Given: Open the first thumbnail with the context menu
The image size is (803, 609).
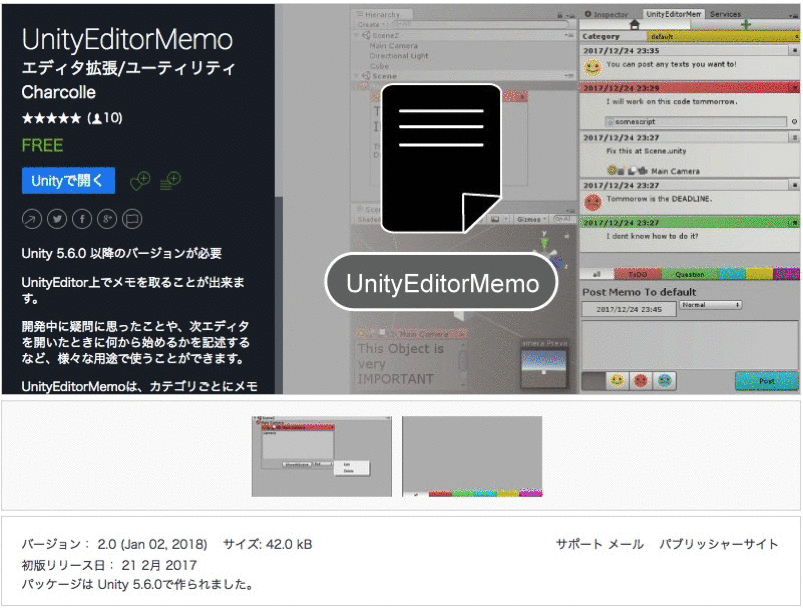Looking at the screenshot, I should tap(322, 456).
